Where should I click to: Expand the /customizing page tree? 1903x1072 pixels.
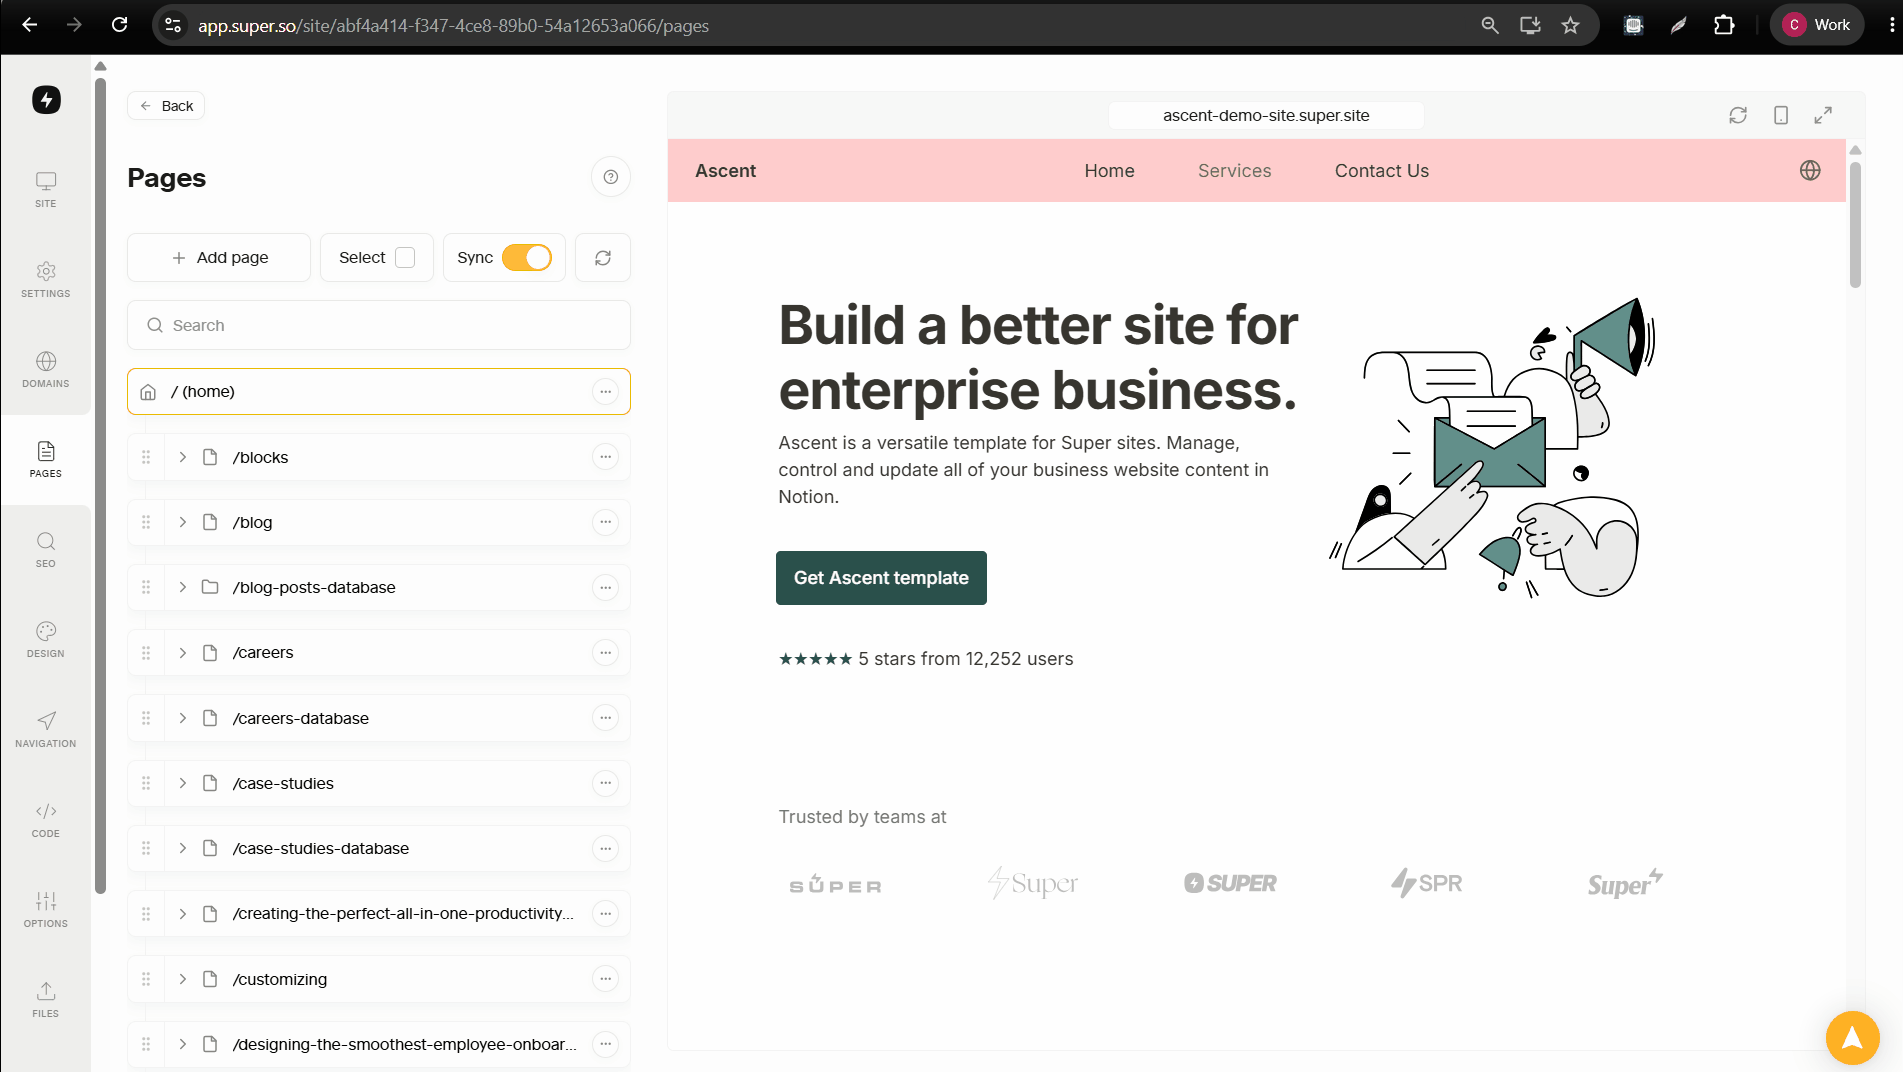click(x=183, y=979)
